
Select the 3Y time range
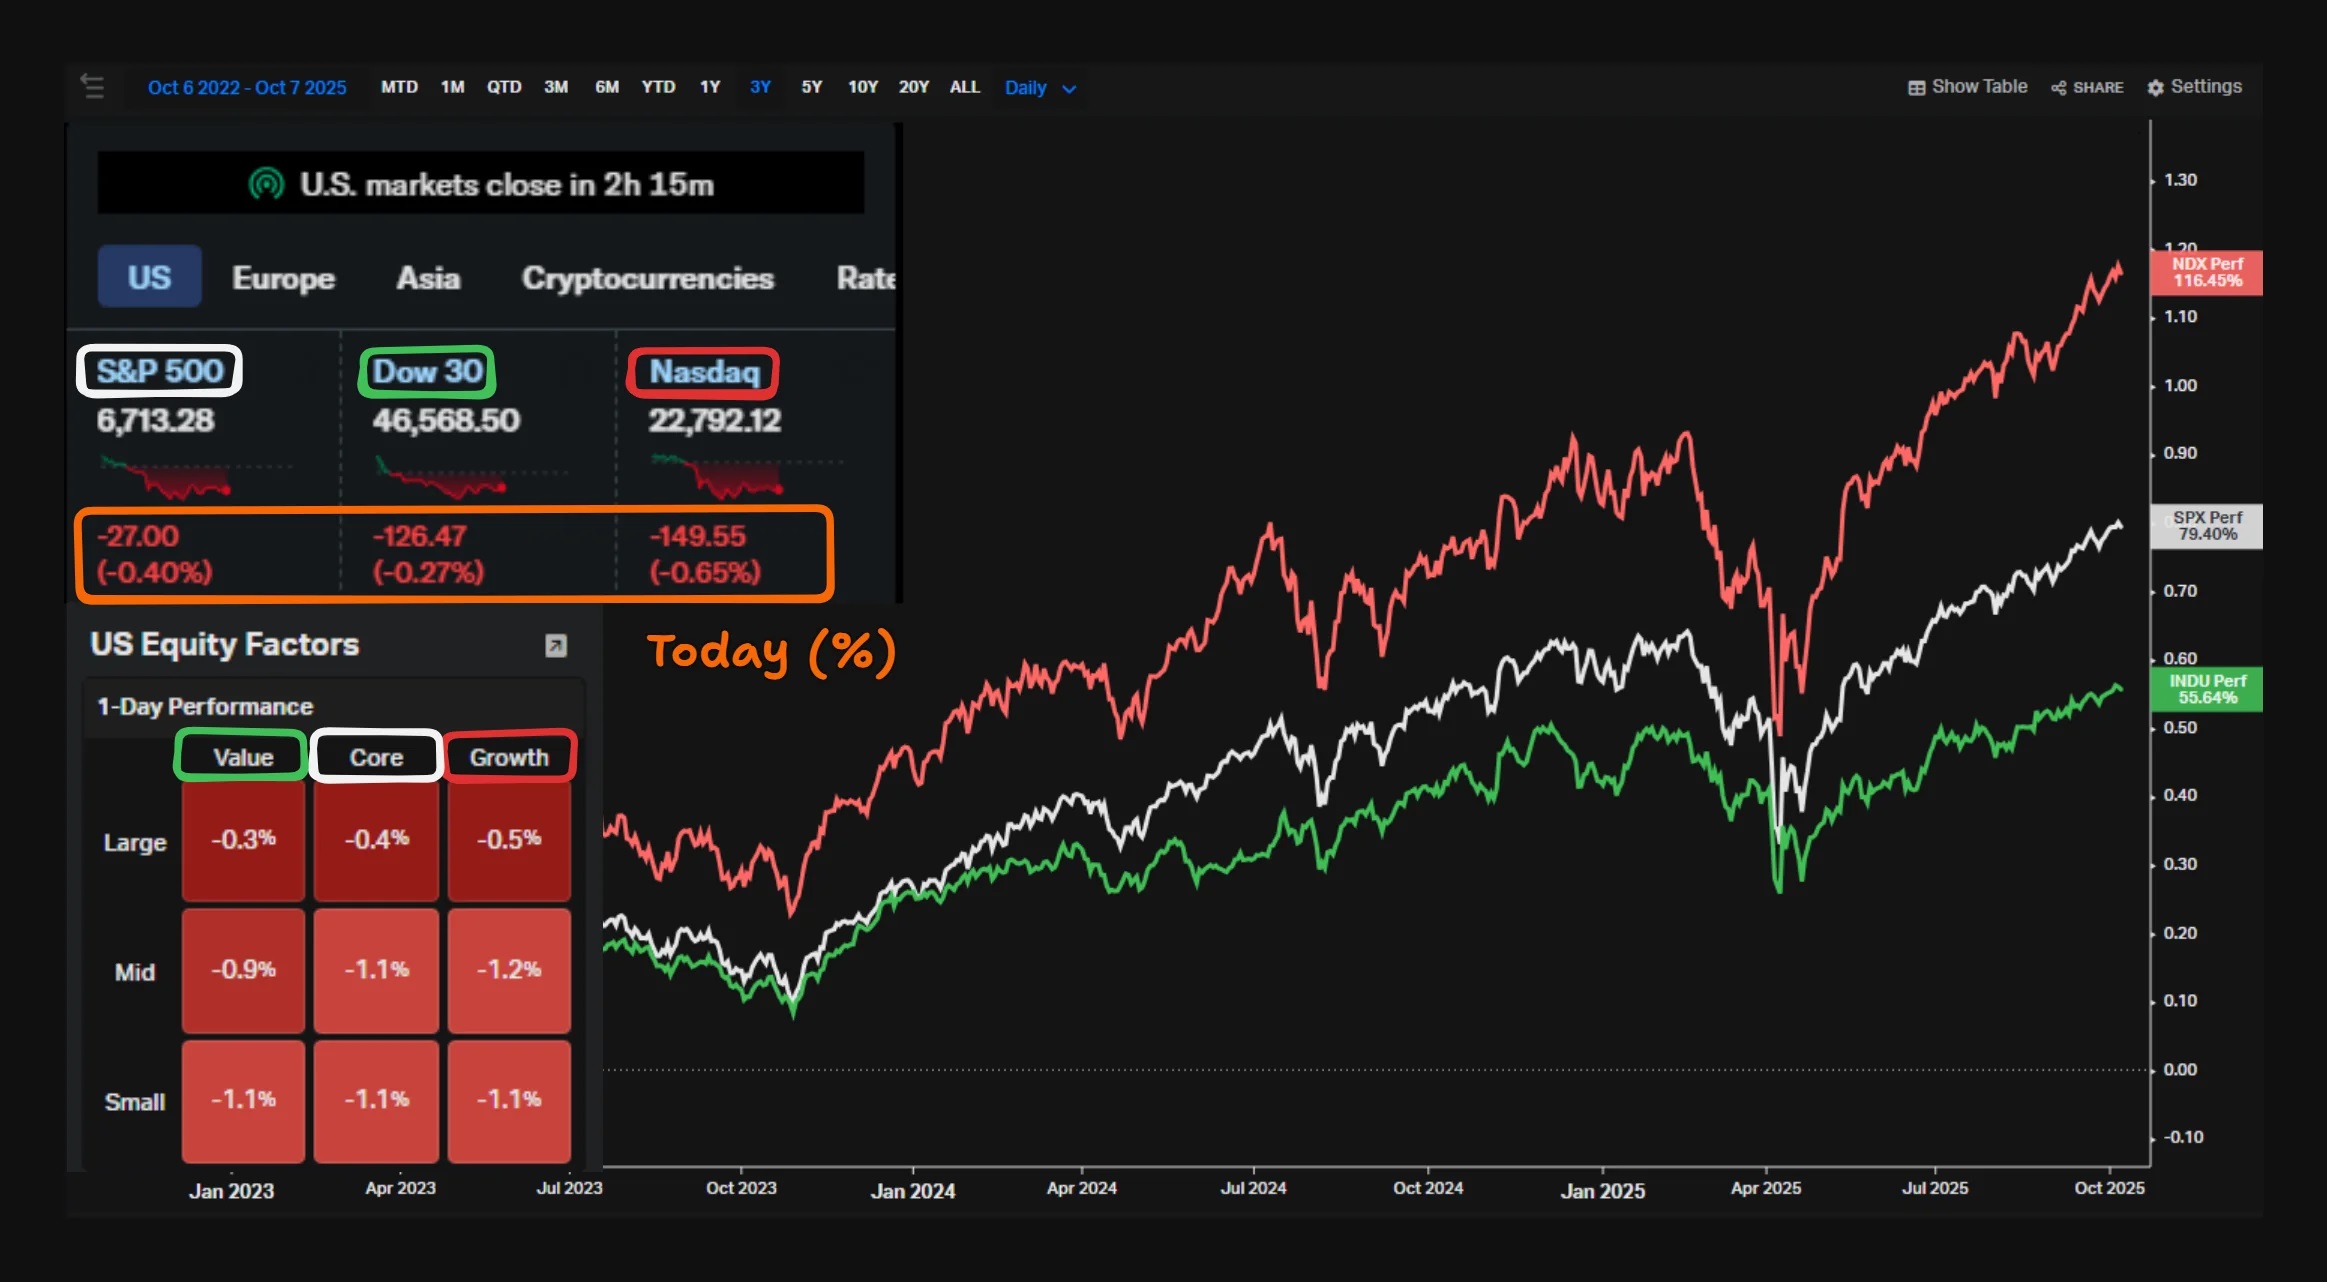760,87
